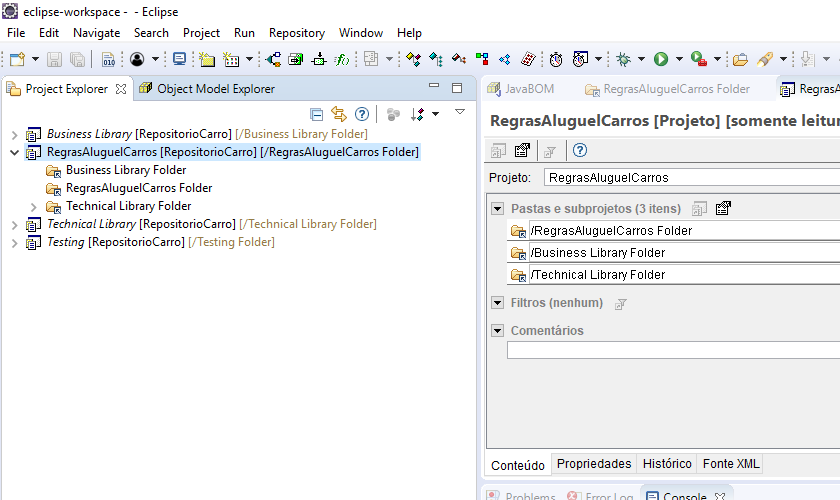Open dropdown next to new table icon
This screenshot has width=840, height=500.
point(249,59)
